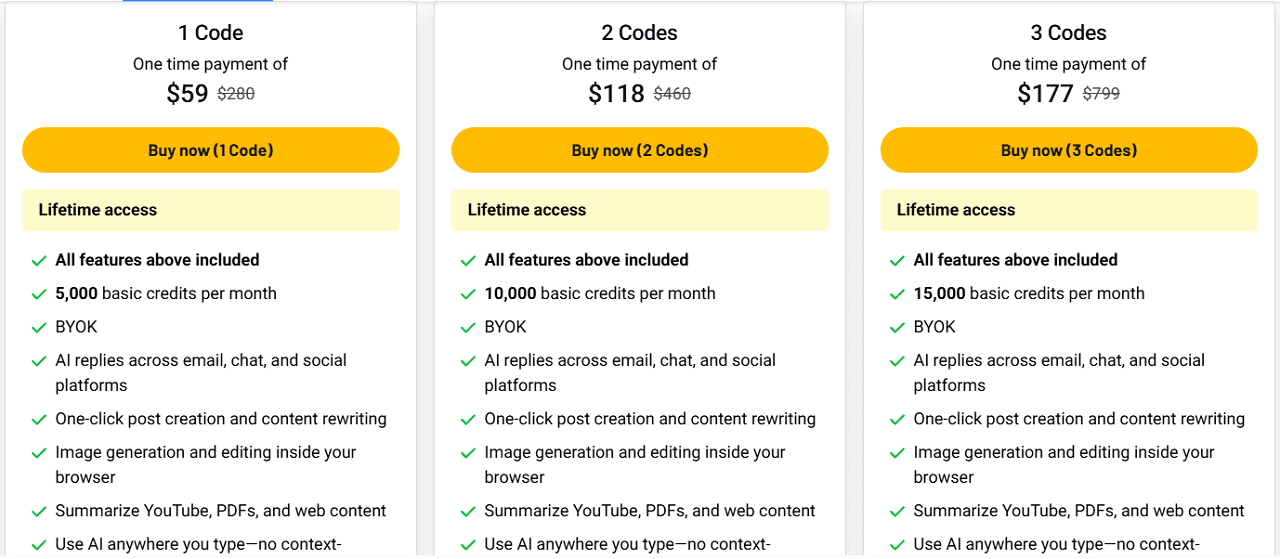Click BYOK checkmark in 1 Code plan
1280x559 pixels.
click(39, 328)
